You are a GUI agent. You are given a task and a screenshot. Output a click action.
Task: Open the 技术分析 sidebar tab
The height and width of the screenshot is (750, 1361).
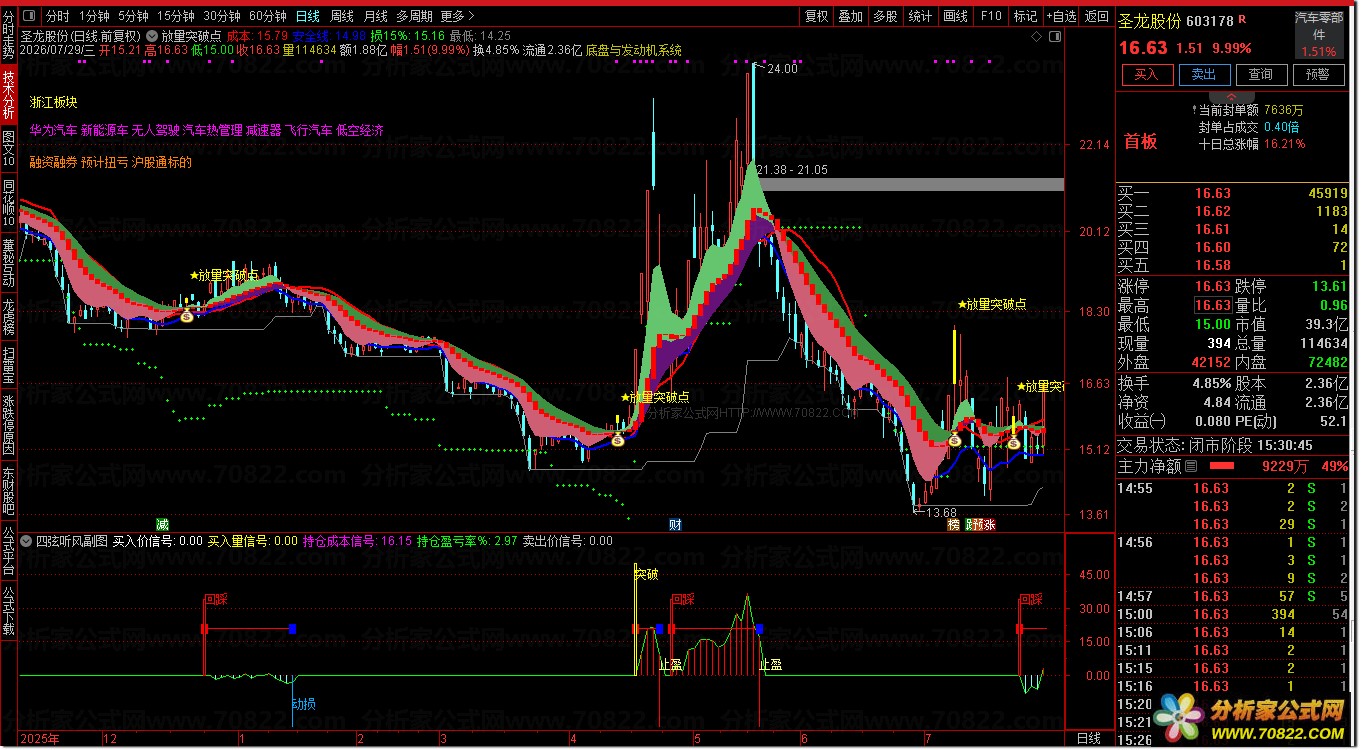coord(8,95)
